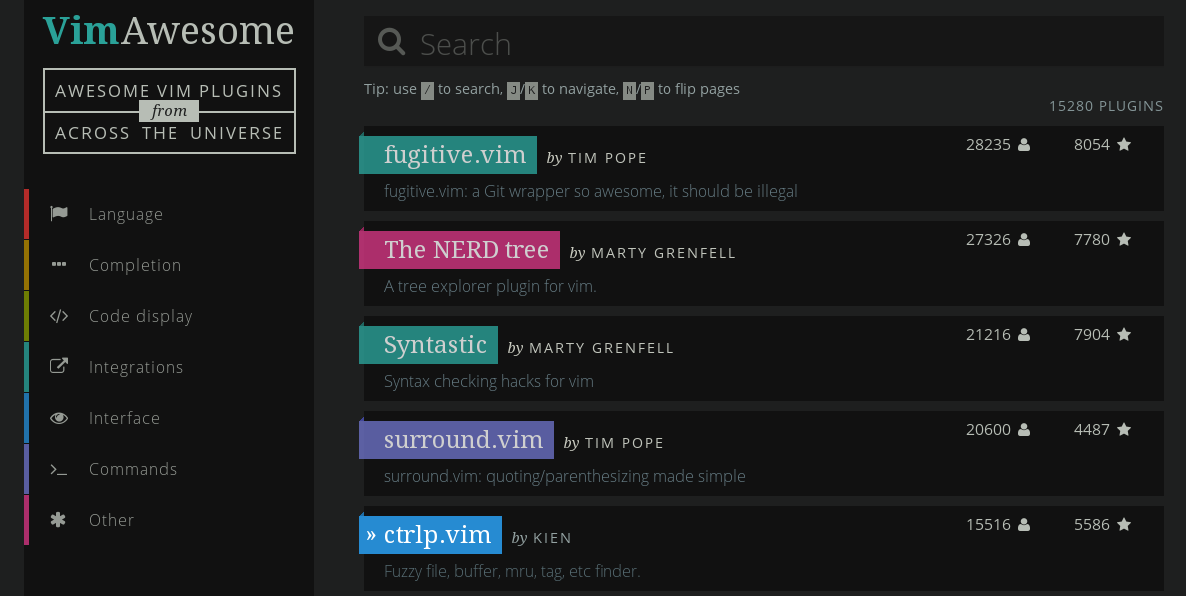Click the users icon in surround.vim row
This screenshot has height=596, width=1186.
[1023, 430]
